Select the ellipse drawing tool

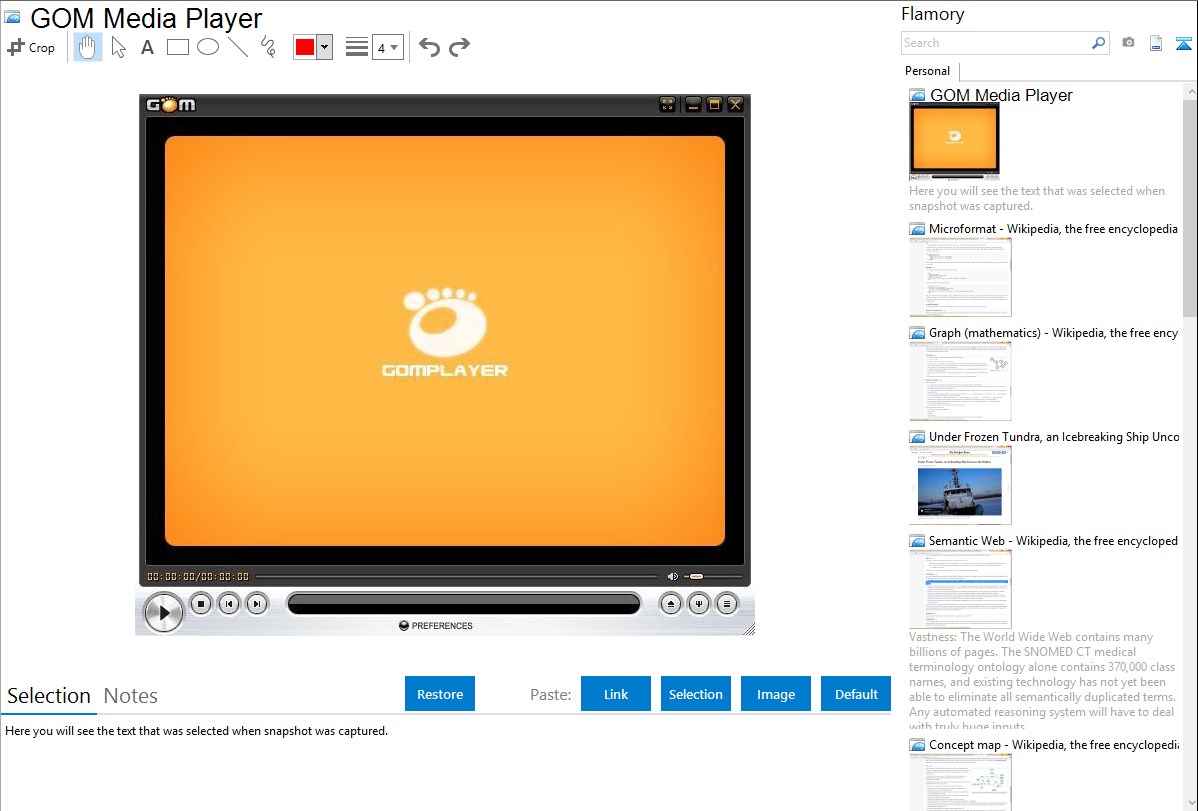(x=208, y=47)
